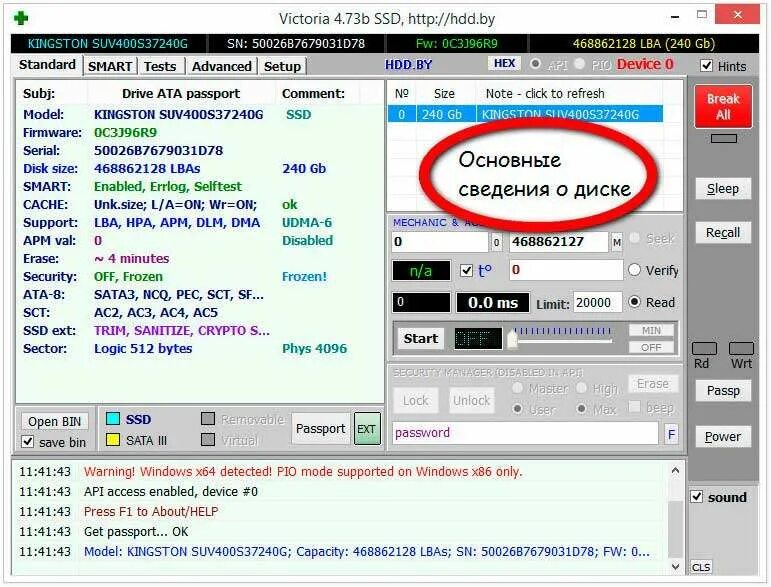Screen dimensions: 771x587
Task: Click the start LBA field showing 0
Action: [x=439, y=242]
